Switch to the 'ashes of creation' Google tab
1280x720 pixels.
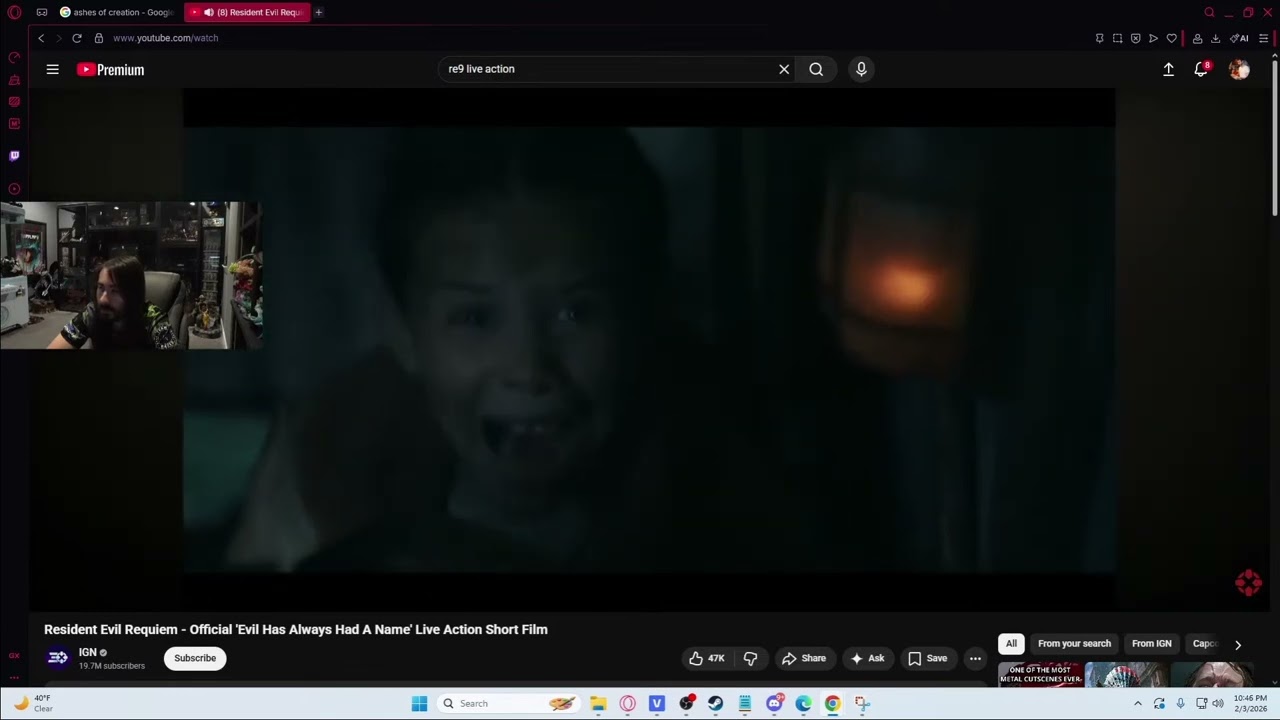[x=117, y=12]
